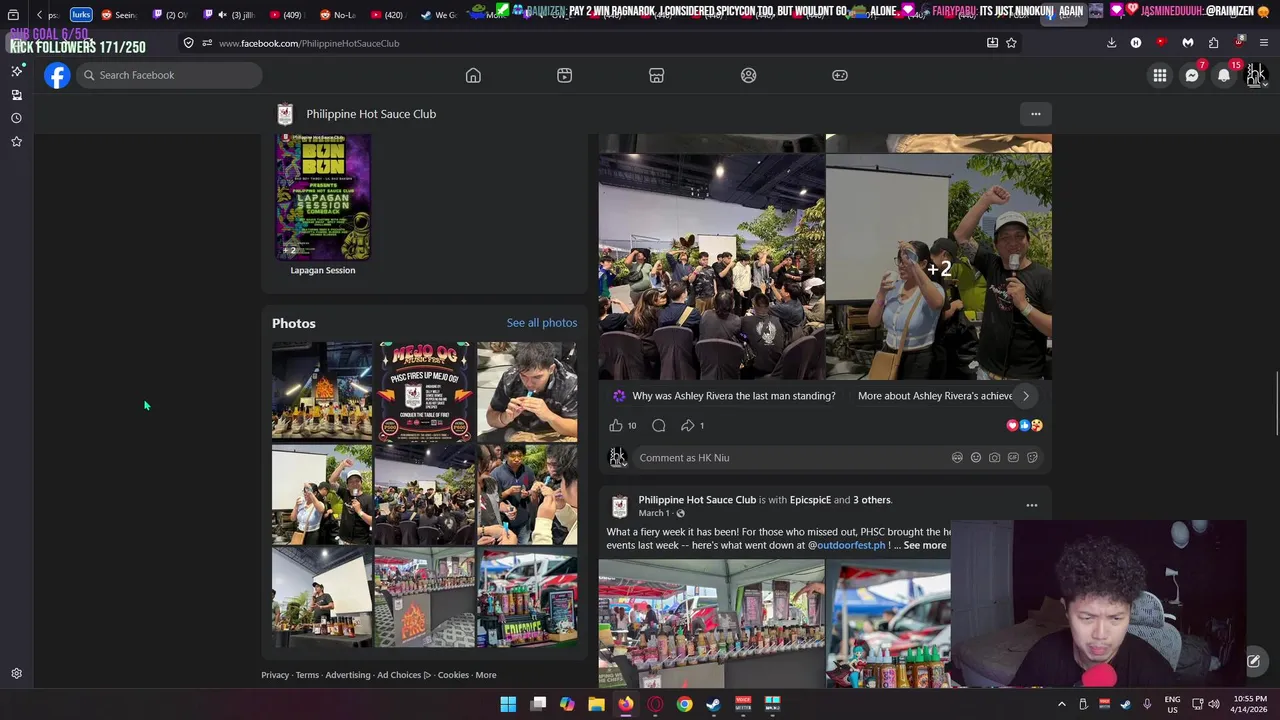Open the Advertising footer link
The height and width of the screenshot is (720, 1280).
[x=348, y=675]
